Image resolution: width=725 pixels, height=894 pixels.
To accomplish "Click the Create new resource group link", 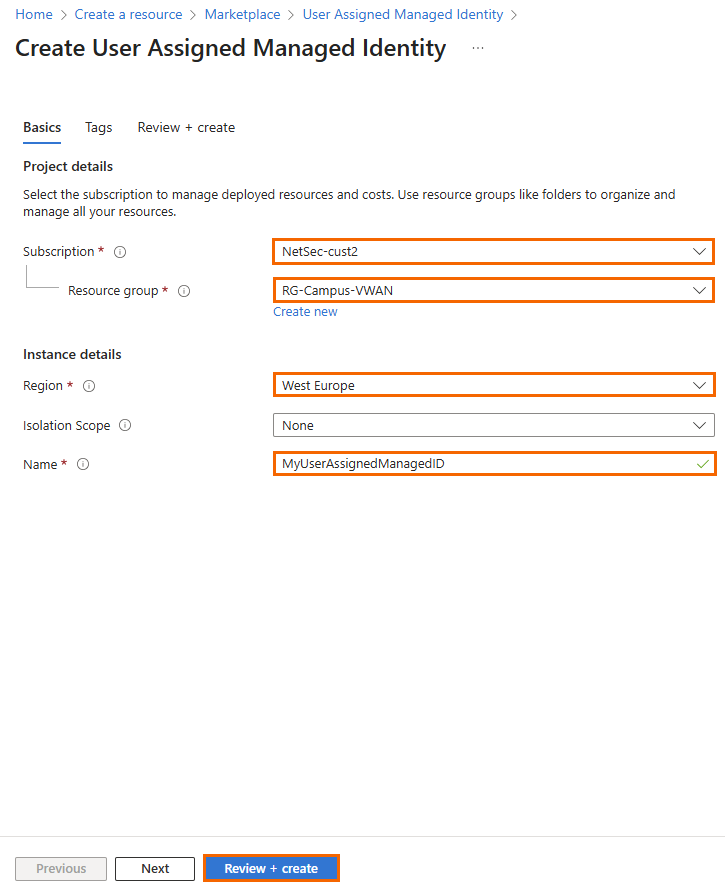I will click(x=305, y=311).
